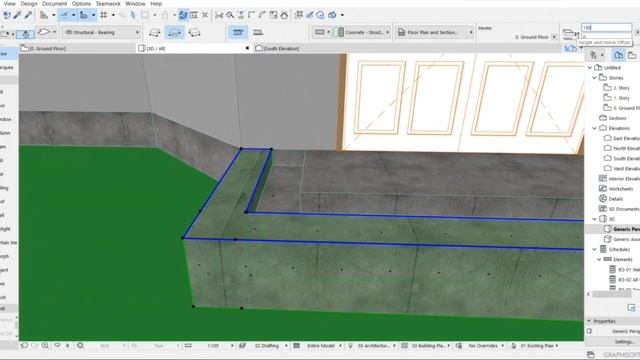Viewport: 640px width, 360px height.
Task: Open West Elevation in the navigator
Action: click(626, 169)
